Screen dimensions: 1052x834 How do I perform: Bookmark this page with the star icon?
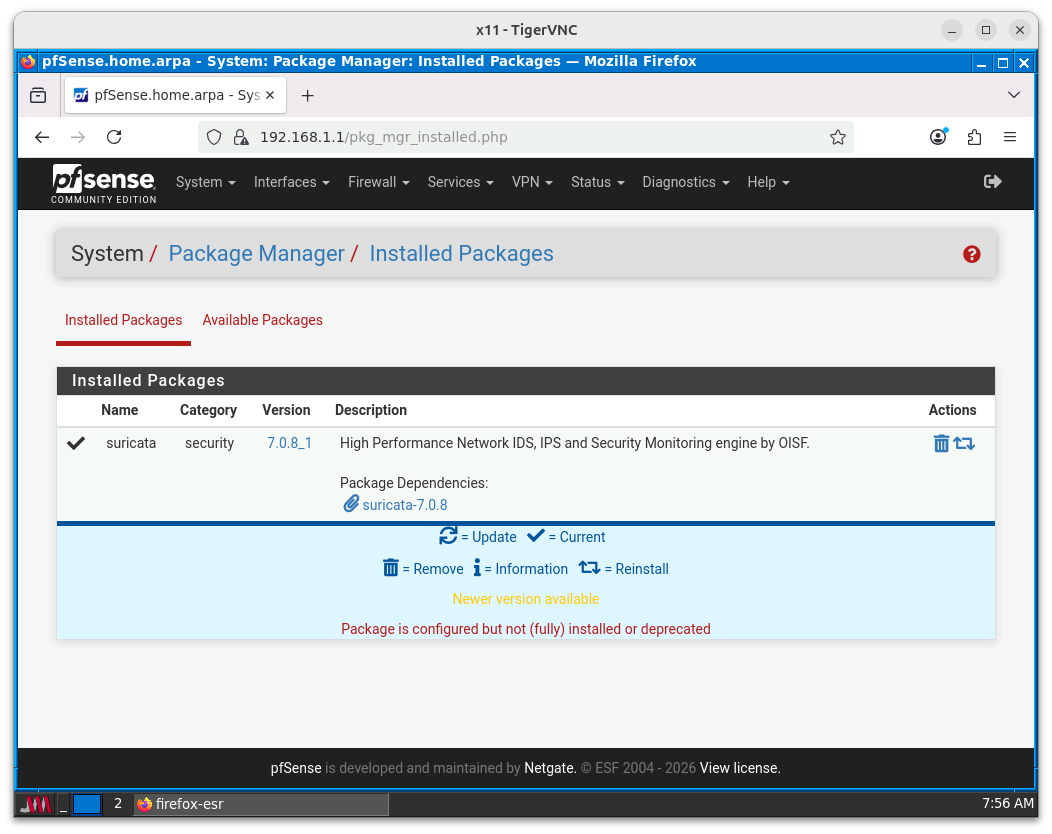click(x=837, y=138)
